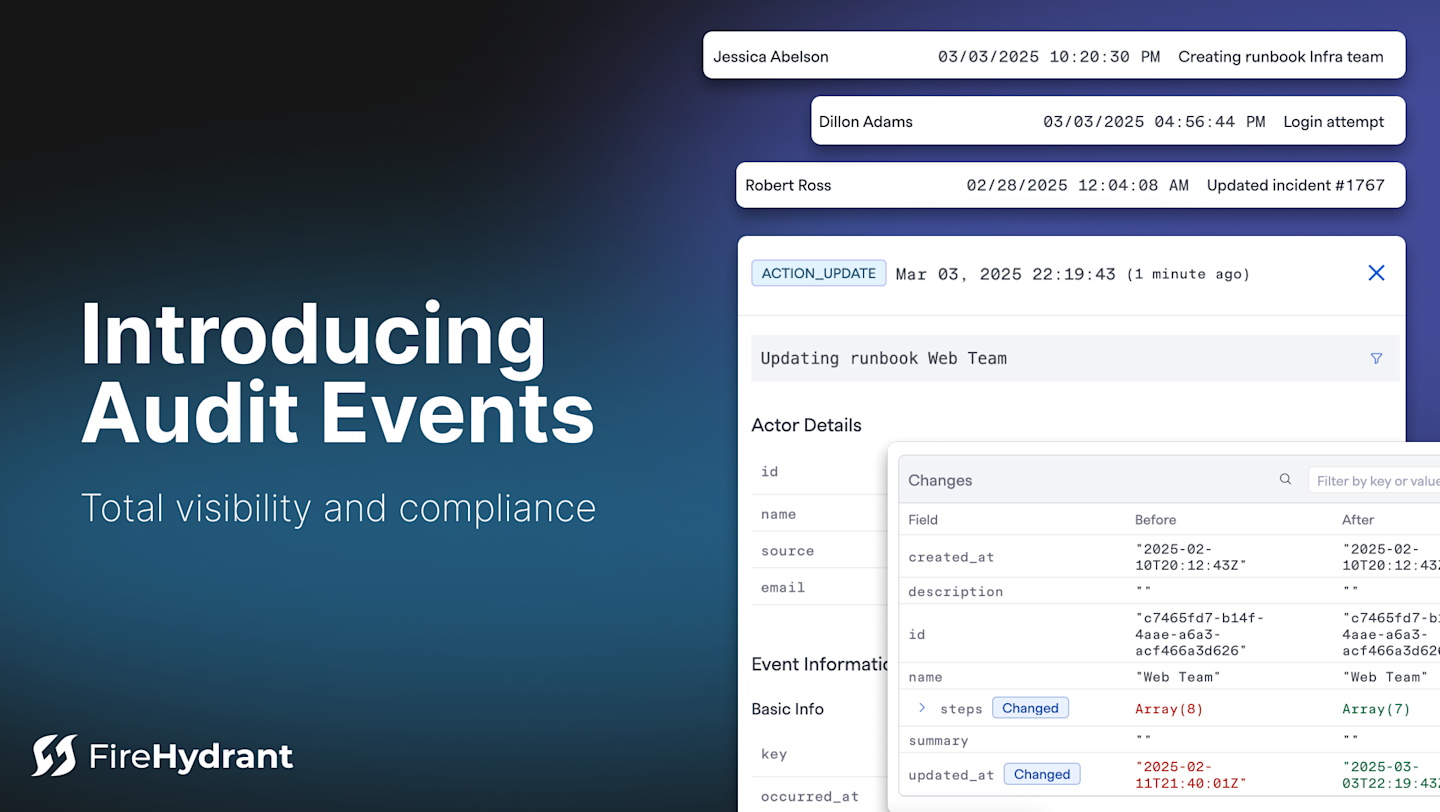Click the occurred_at row under Basic Info

tap(819, 796)
